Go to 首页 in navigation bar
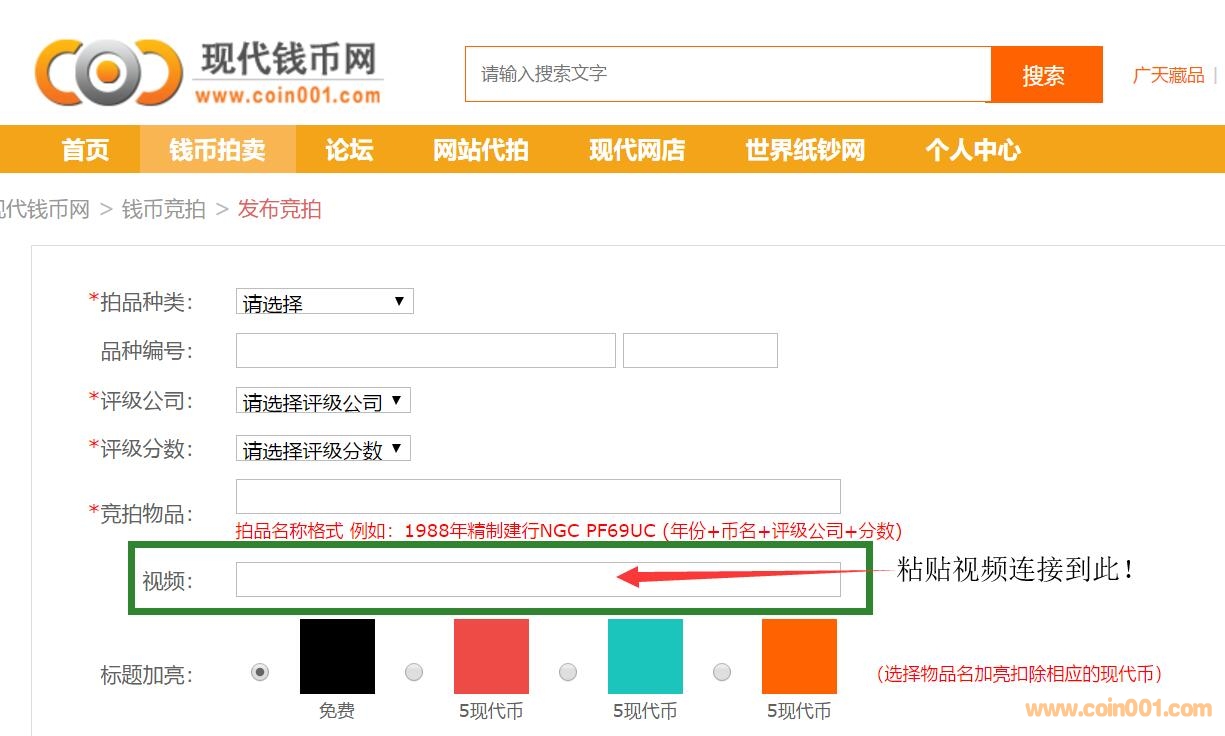Viewport: 1225px width, 736px height. coord(85,150)
